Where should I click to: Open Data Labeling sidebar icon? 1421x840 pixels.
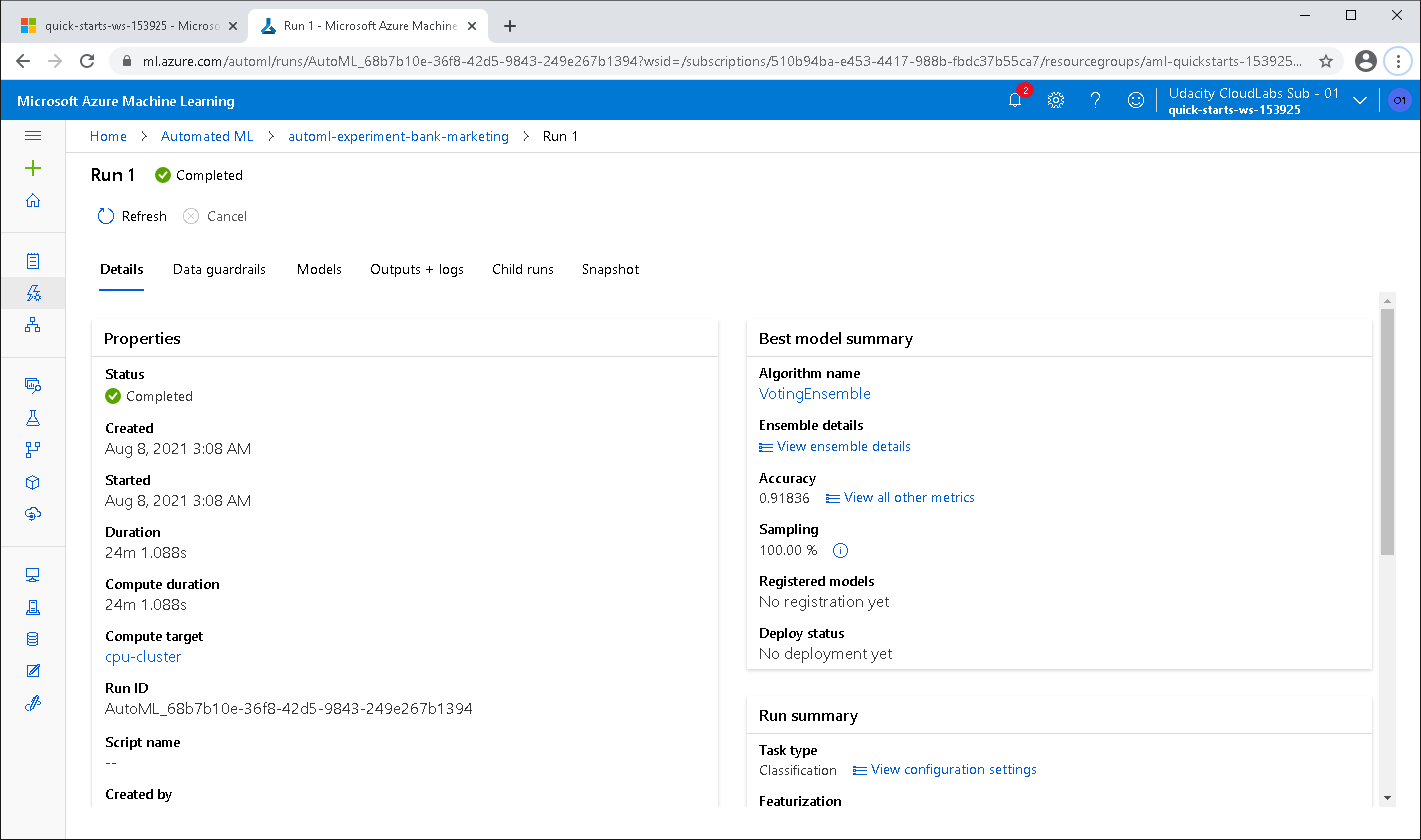click(33, 671)
